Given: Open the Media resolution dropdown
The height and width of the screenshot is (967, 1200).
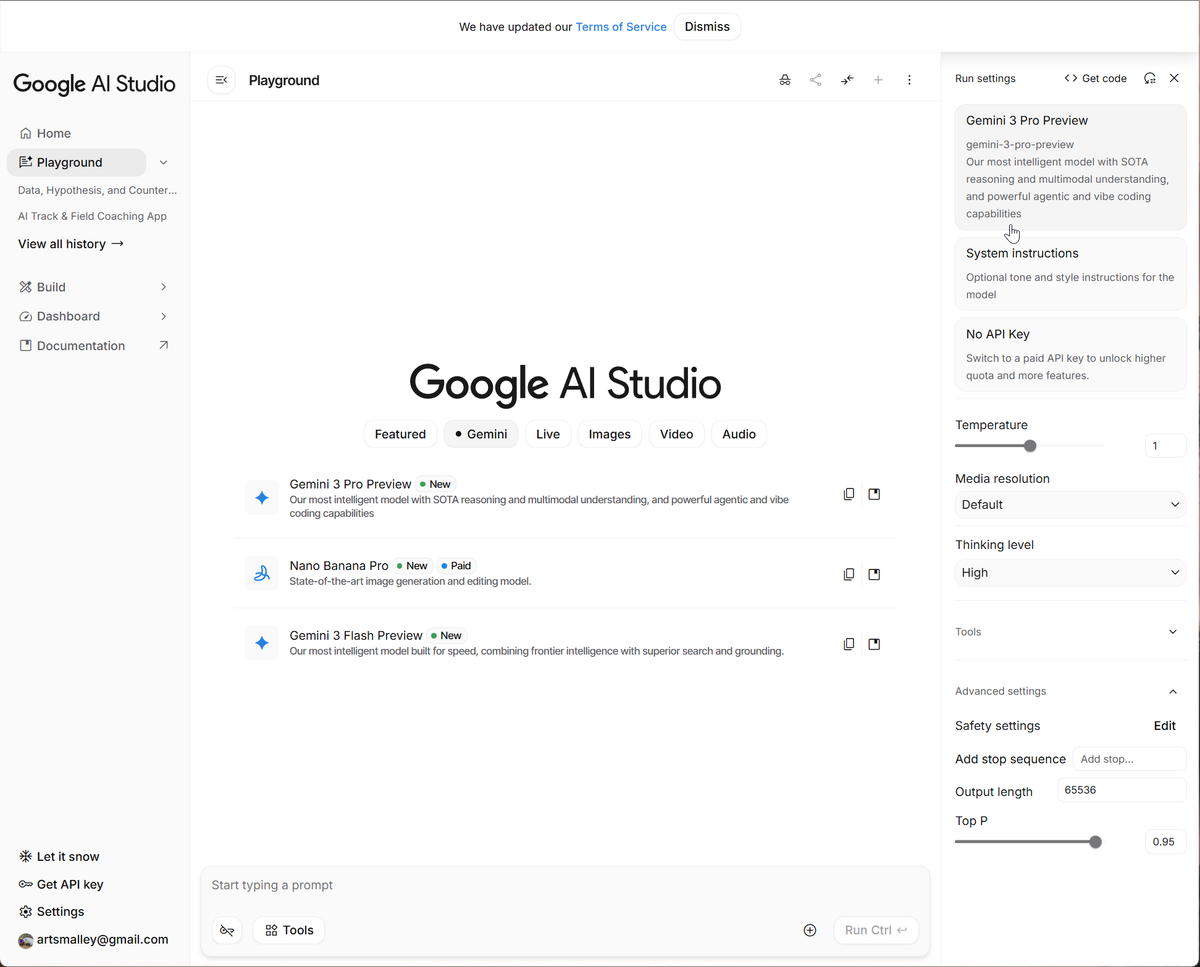Looking at the screenshot, I should 1070,505.
